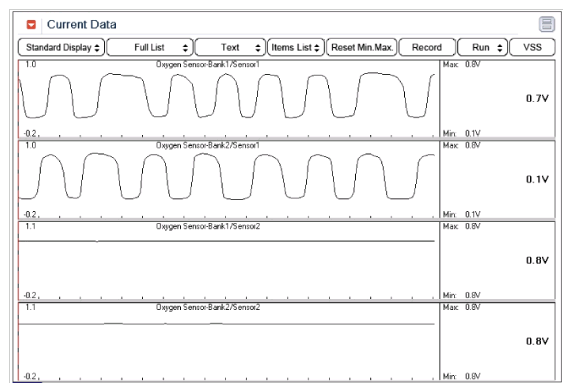The image size is (572, 392).
Task: Click the 0.1V current value of Bank2/Sensor1
Action: point(537,179)
